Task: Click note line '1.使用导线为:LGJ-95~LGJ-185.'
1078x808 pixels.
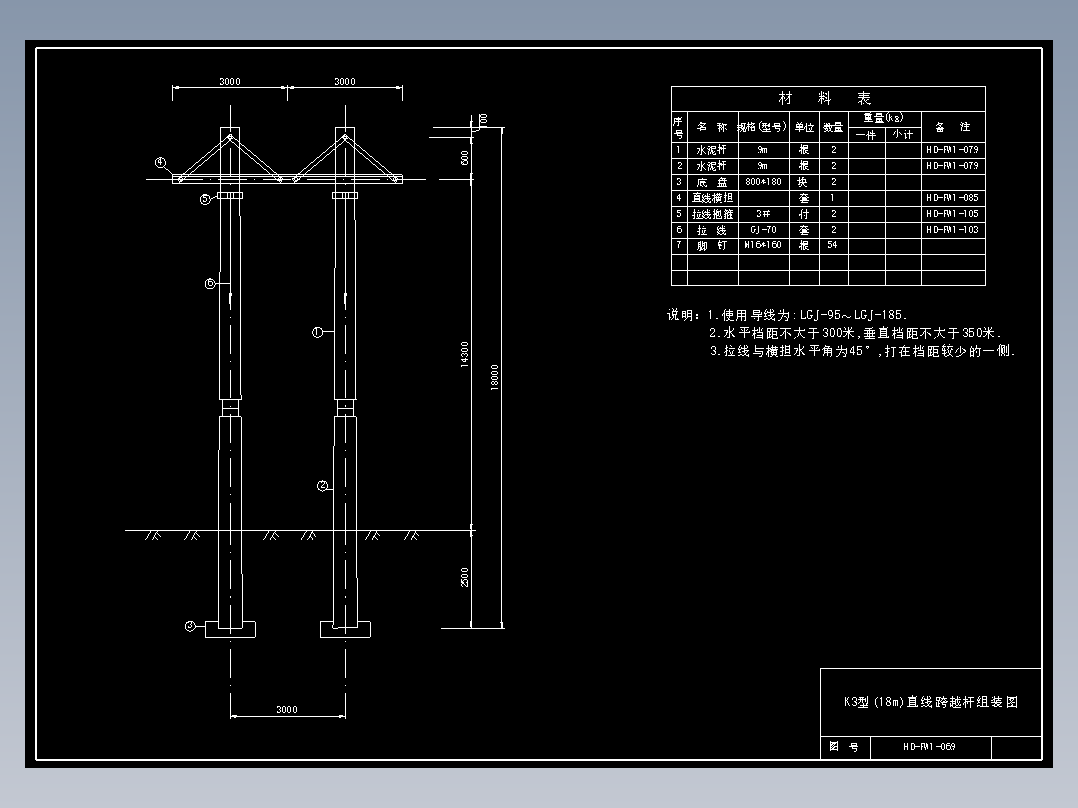Action: point(807,315)
